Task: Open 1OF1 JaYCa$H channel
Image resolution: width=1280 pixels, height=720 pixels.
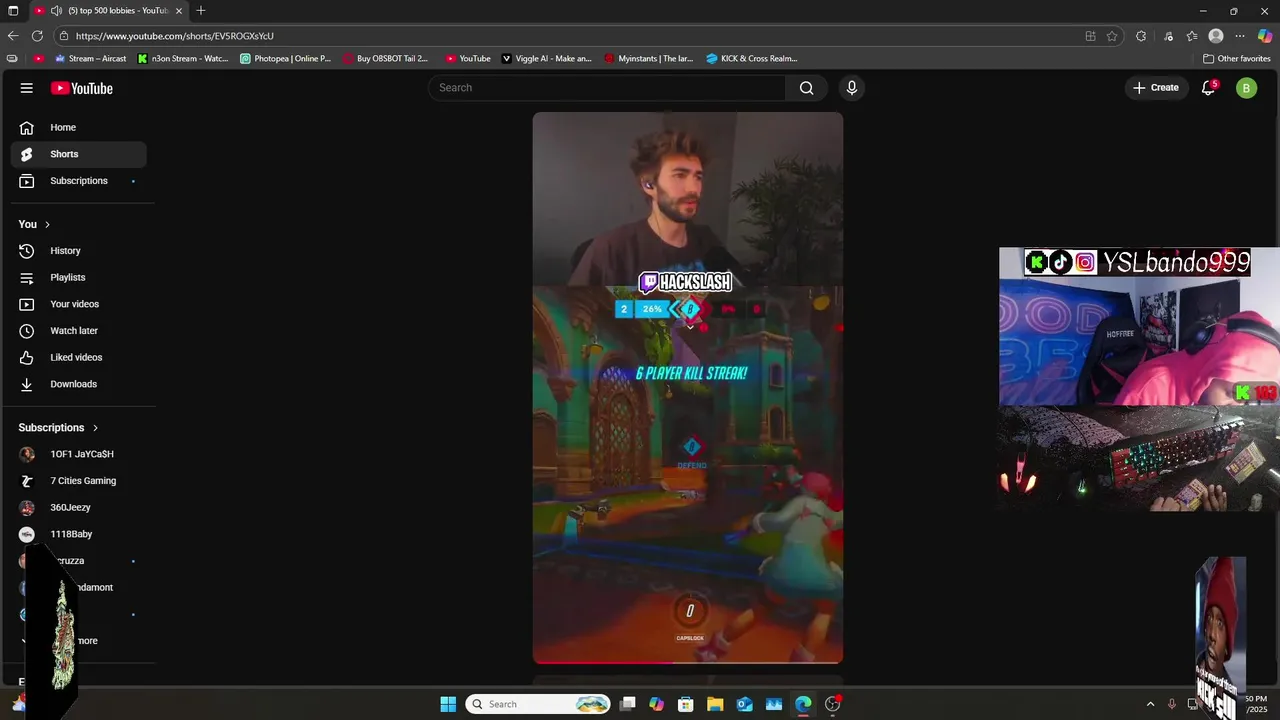Action: coord(78,454)
